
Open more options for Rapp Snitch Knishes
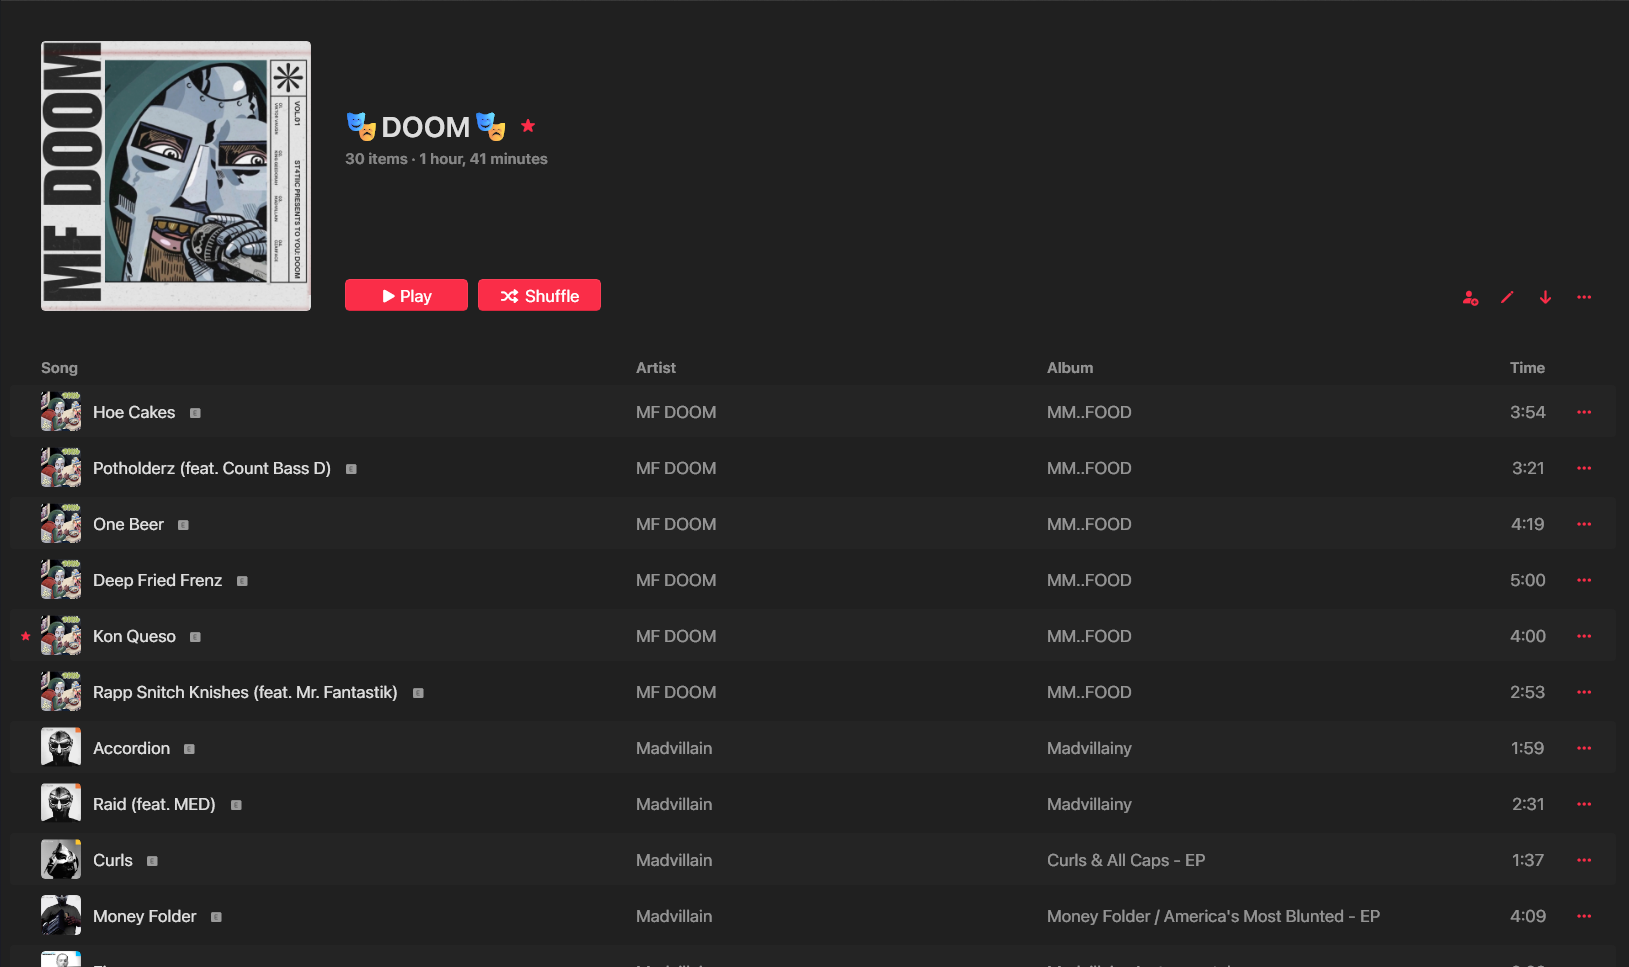point(1584,692)
